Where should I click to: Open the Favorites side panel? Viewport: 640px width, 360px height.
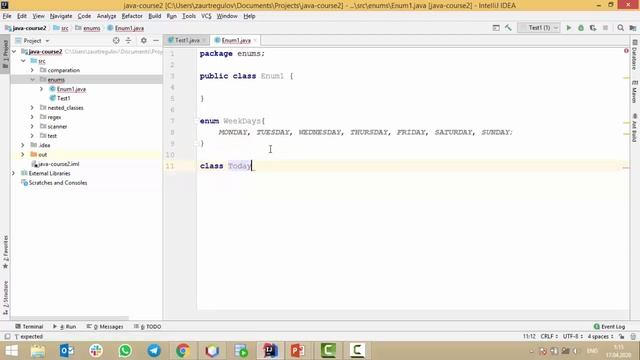click(5, 251)
